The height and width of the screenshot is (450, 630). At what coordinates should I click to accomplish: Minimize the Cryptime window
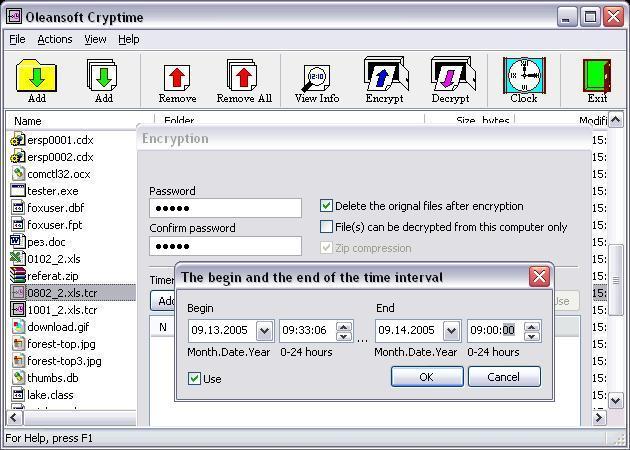coord(567,17)
